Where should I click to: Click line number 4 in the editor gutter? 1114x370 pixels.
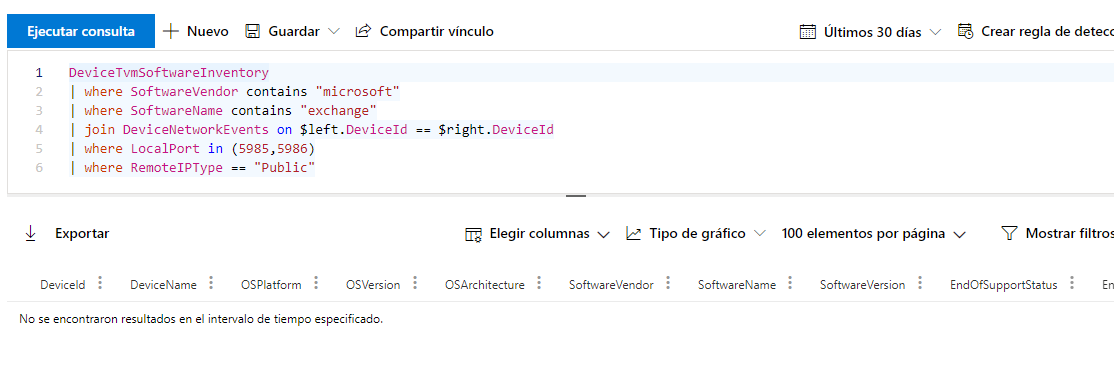pos(38,130)
